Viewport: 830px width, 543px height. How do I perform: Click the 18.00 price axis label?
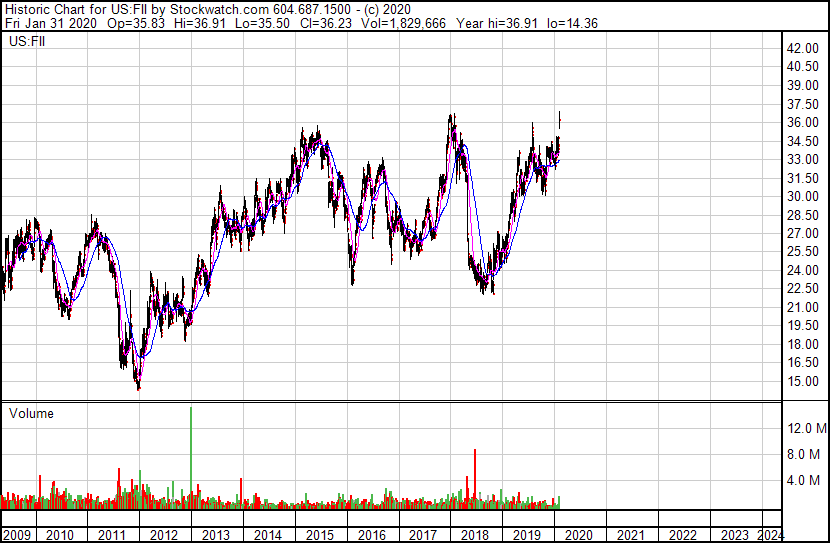tap(802, 344)
